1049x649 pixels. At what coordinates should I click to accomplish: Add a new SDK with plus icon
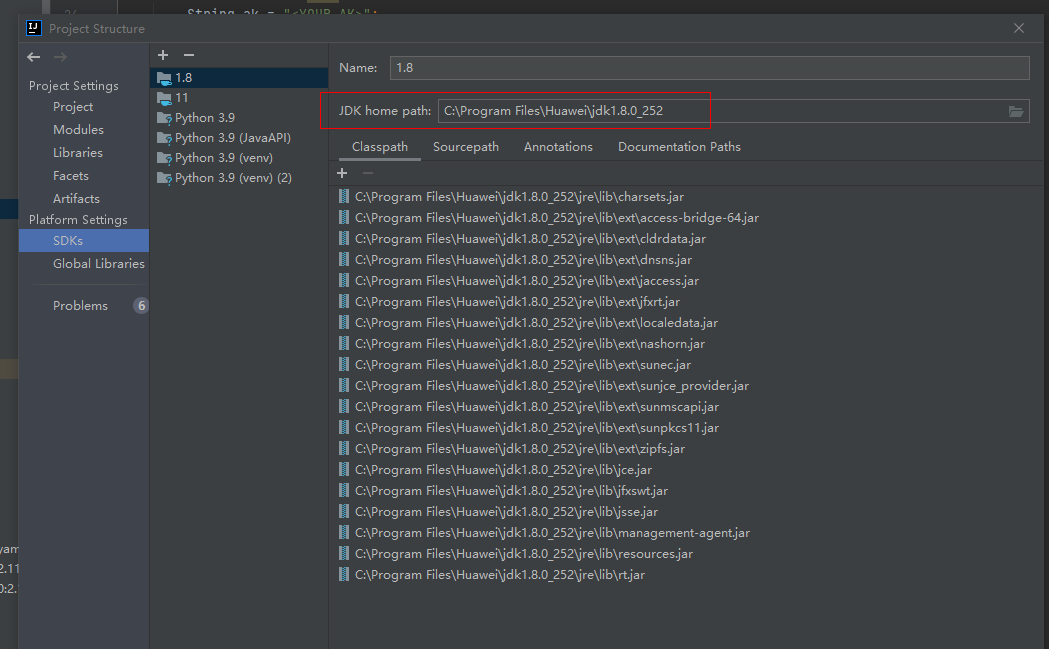pyautogui.click(x=163, y=55)
